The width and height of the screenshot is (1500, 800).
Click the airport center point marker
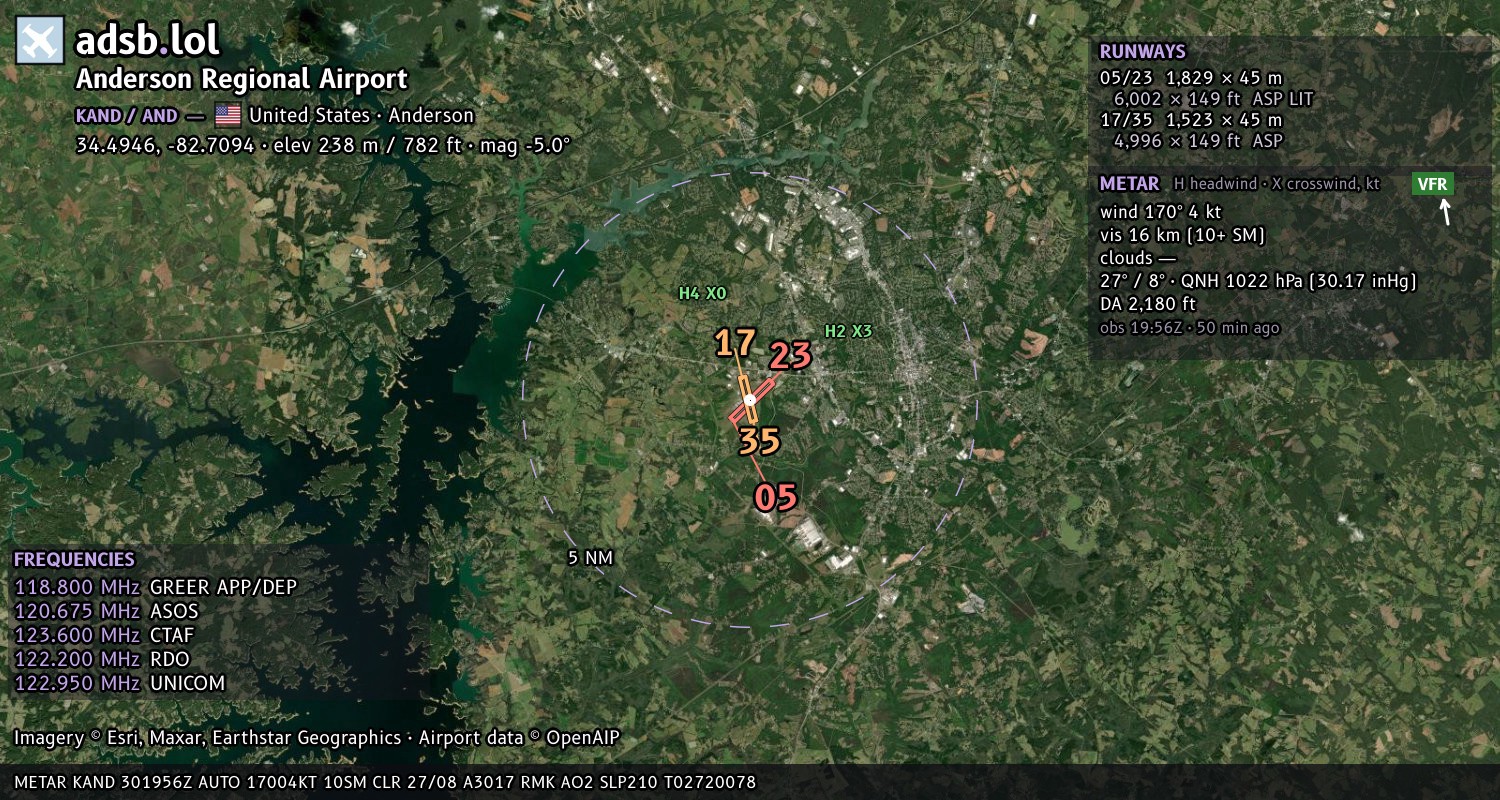(x=749, y=400)
